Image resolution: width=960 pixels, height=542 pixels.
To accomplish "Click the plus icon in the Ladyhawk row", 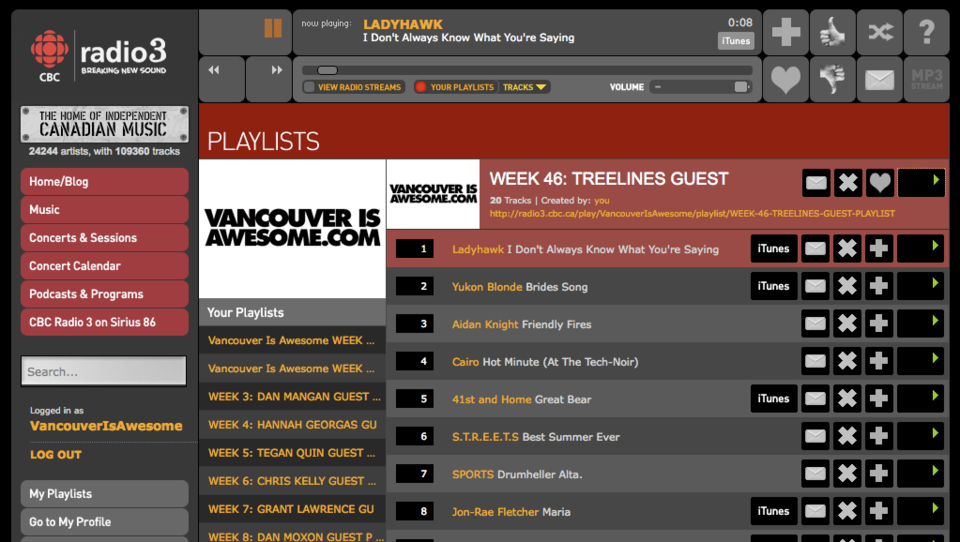I will [879, 249].
